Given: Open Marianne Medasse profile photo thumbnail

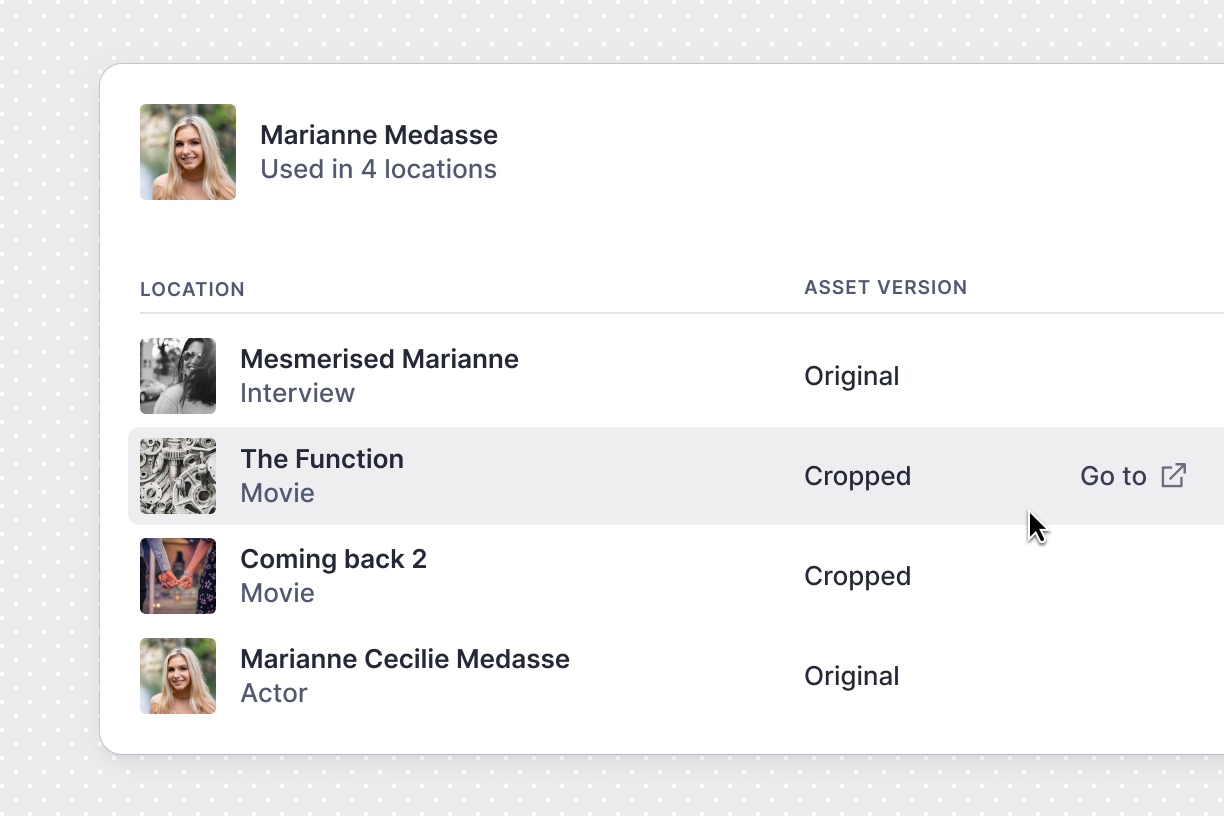Looking at the screenshot, I should (x=188, y=152).
